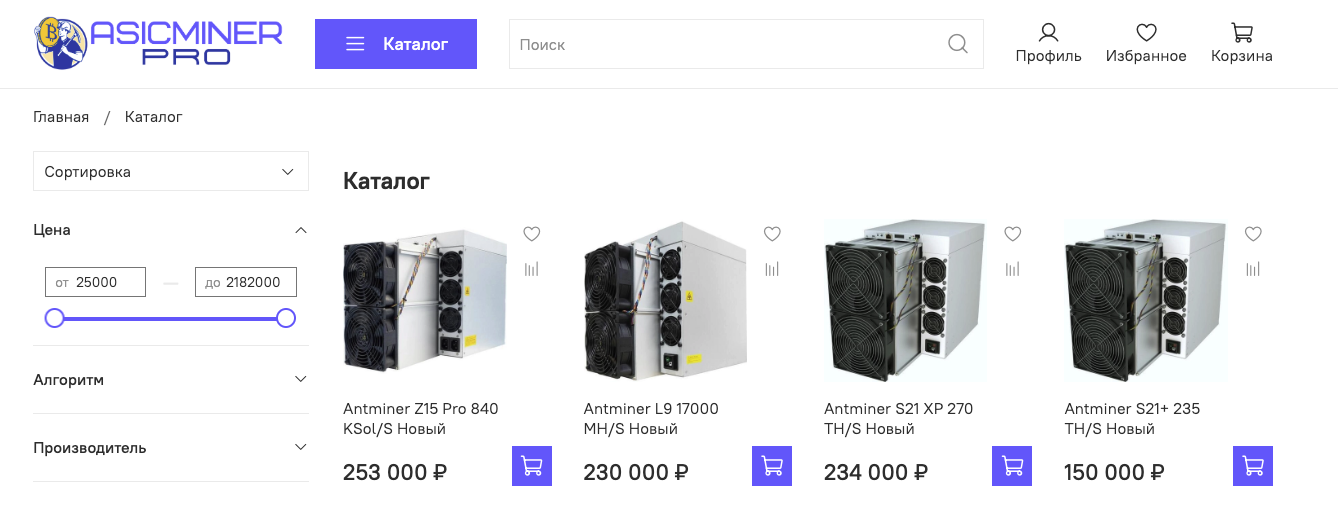Compare the Antminer S21+ 235
This screenshot has height=507, width=1338.
click(x=1253, y=269)
